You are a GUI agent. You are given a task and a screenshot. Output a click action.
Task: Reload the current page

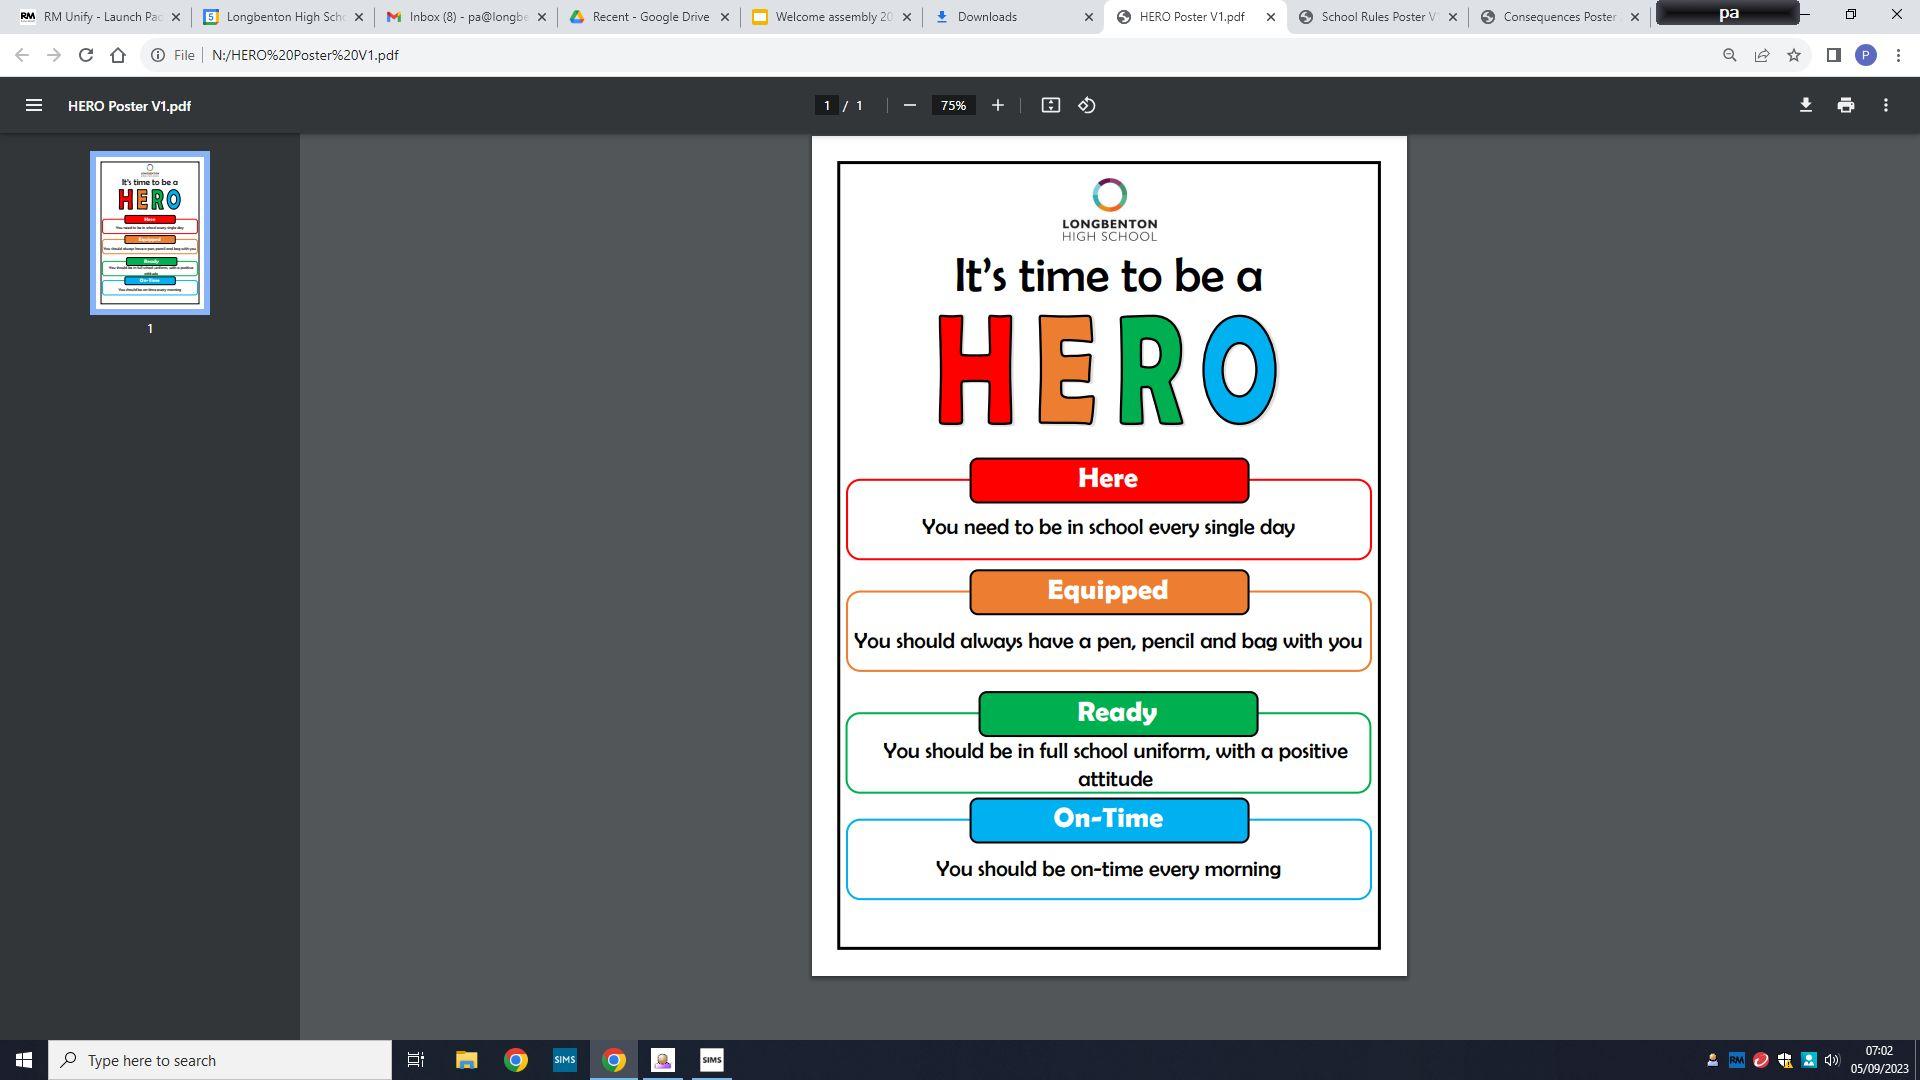coord(86,55)
